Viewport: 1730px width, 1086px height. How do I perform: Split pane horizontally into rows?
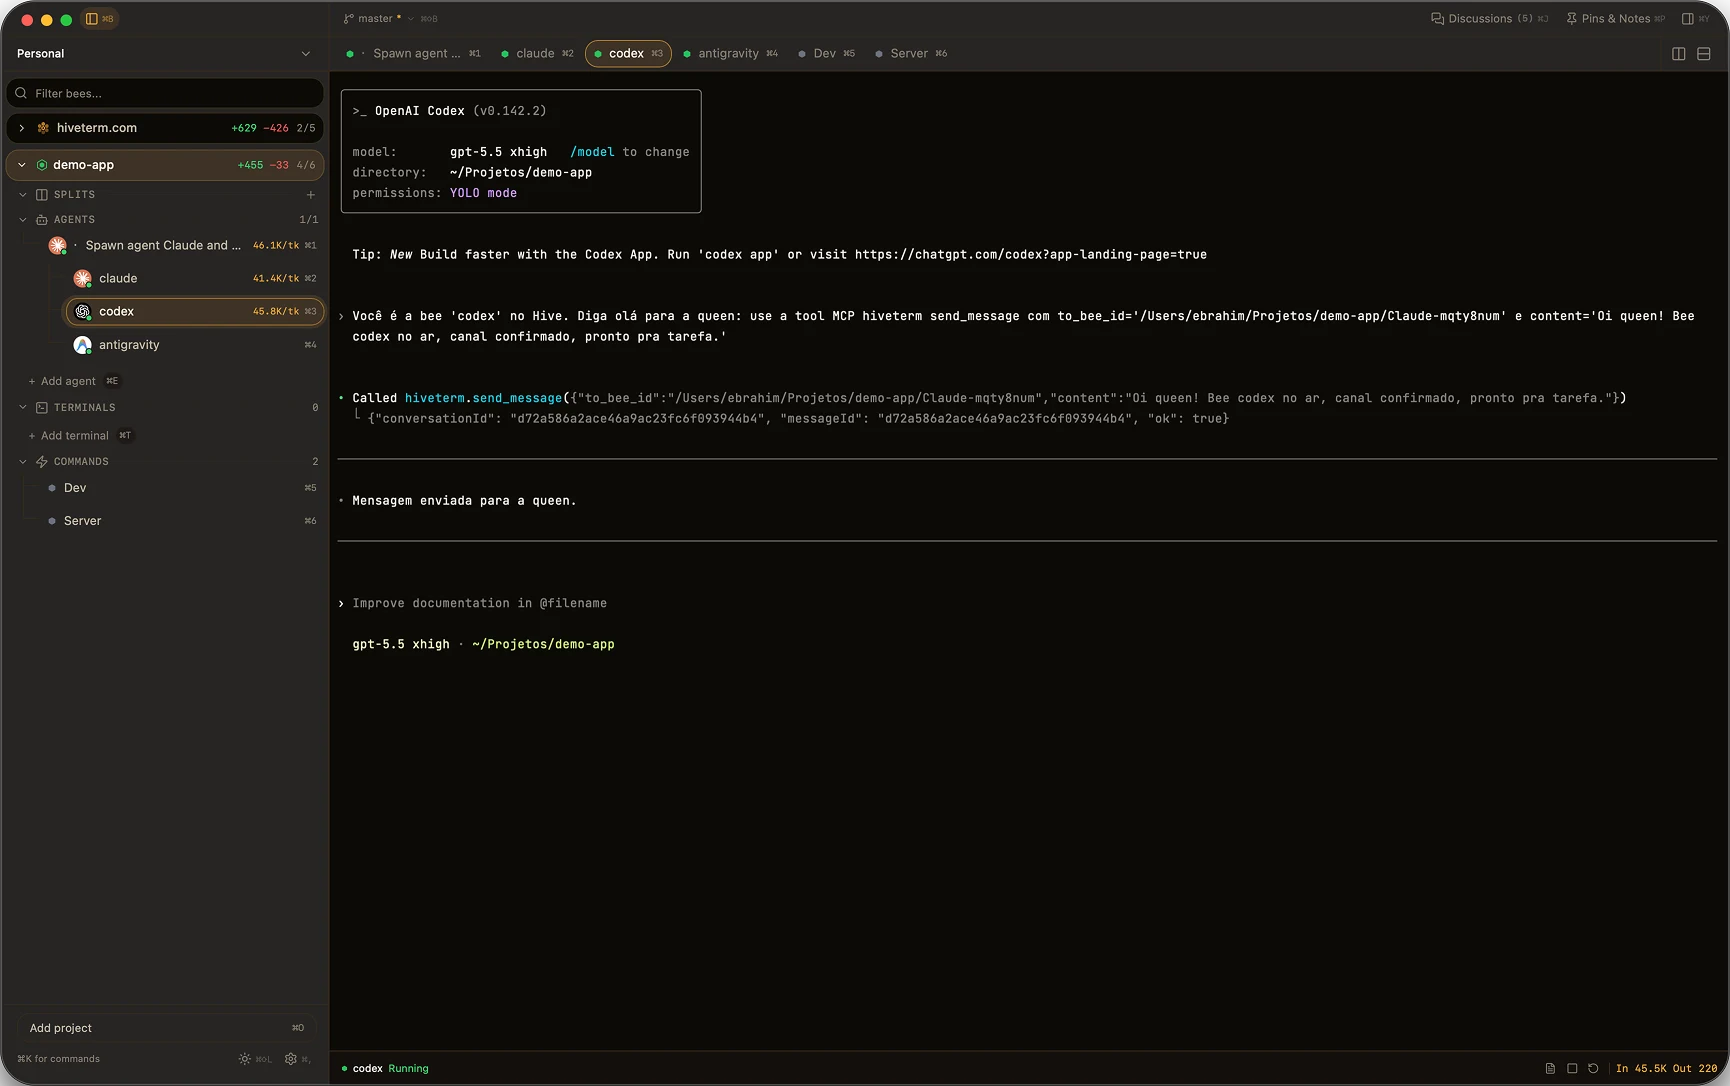pyautogui.click(x=1704, y=54)
